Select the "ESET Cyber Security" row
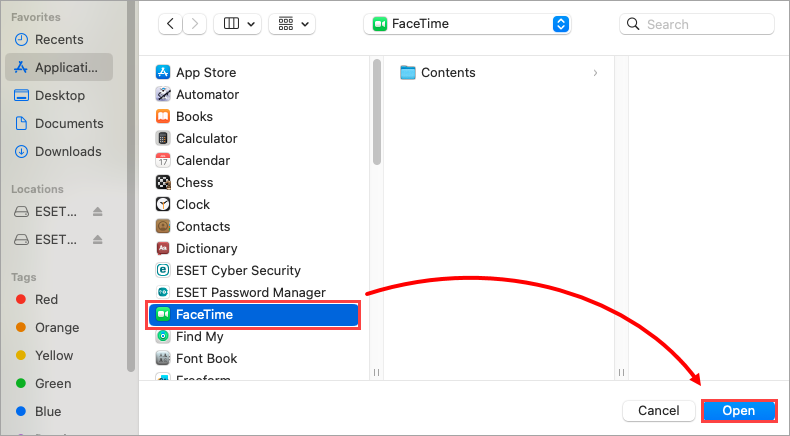The width and height of the screenshot is (790, 436). click(x=253, y=270)
